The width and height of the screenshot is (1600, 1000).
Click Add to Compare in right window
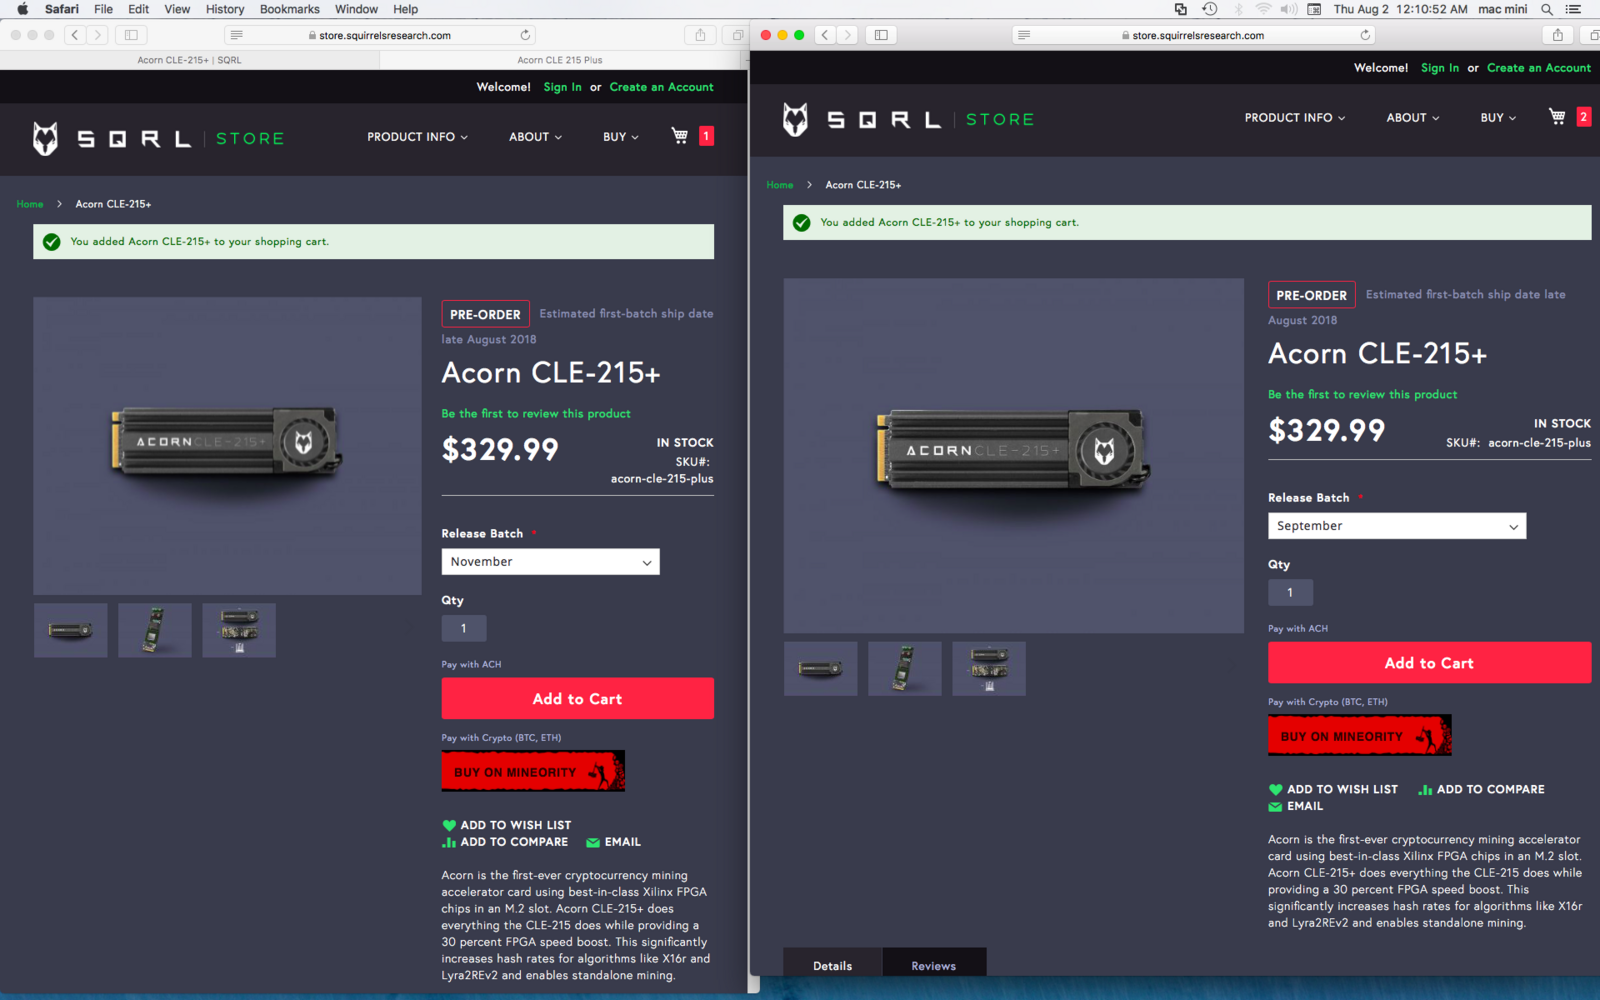point(1481,789)
